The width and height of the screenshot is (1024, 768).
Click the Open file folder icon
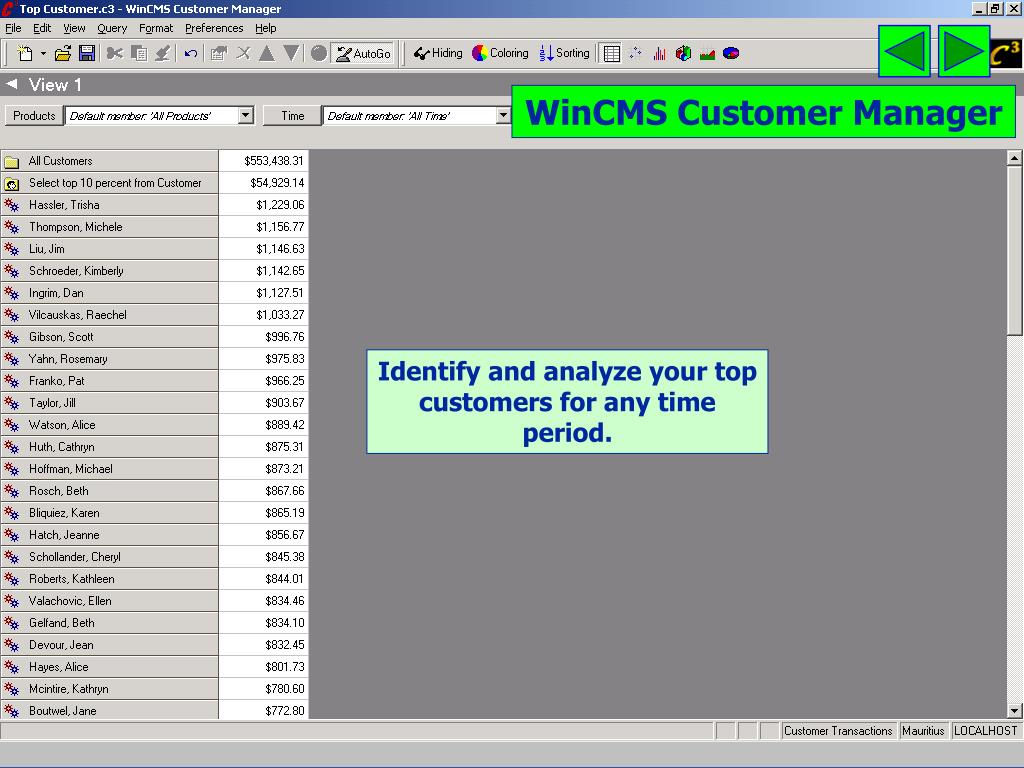[63, 54]
